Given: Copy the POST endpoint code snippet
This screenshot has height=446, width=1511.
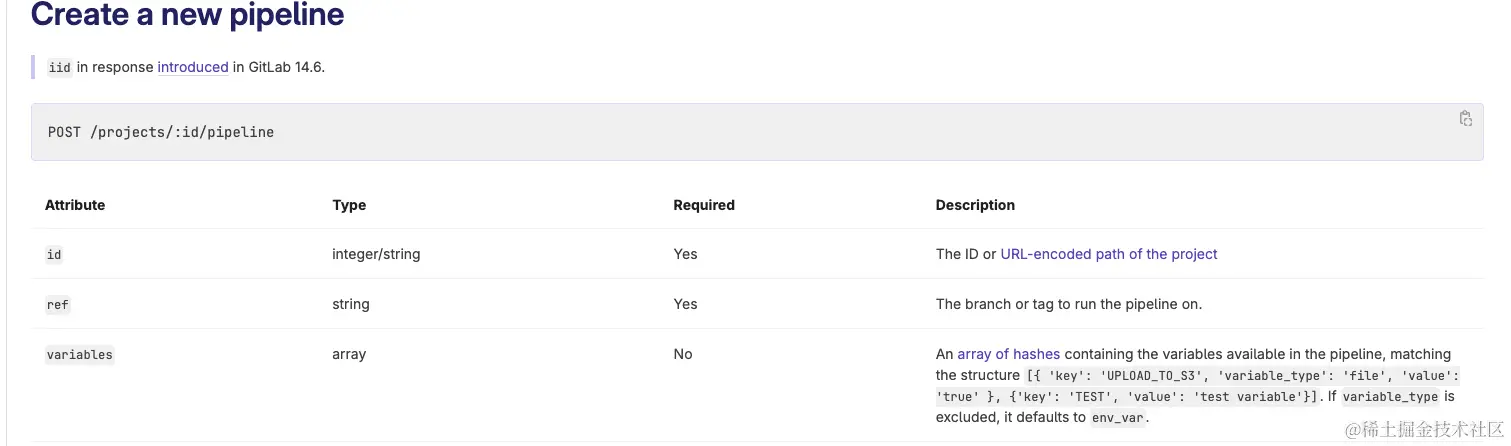Looking at the screenshot, I should [1465, 119].
